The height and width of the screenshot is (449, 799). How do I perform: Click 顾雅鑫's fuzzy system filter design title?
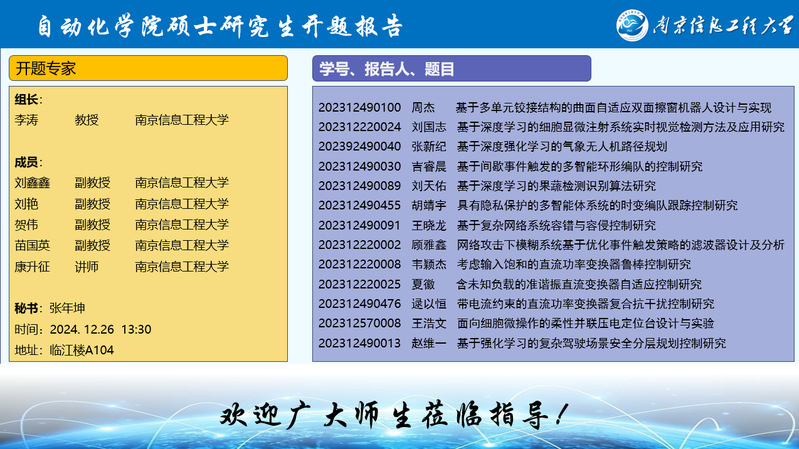coord(620,245)
